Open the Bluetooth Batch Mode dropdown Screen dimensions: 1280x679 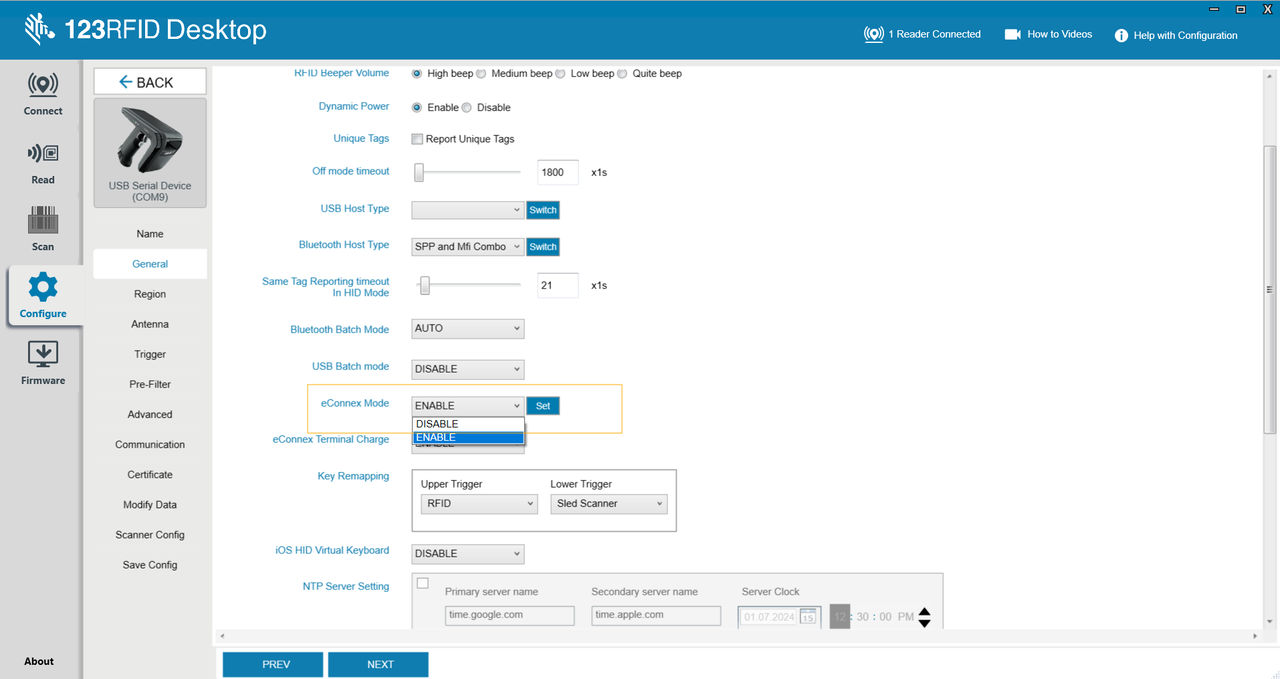tap(468, 328)
